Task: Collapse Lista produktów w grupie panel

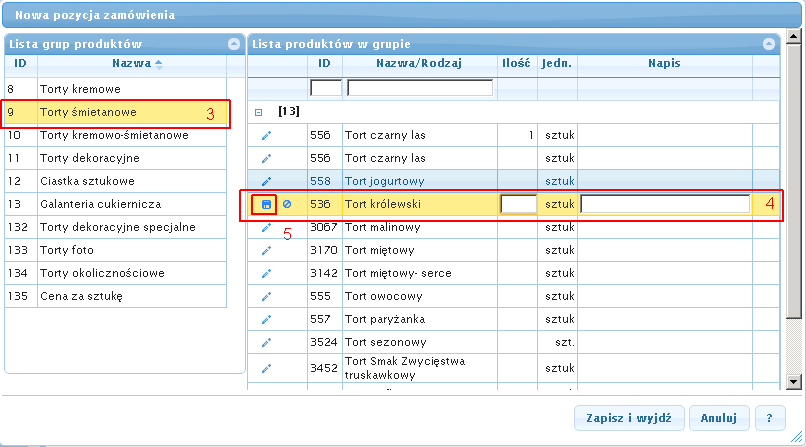Action: coord(769,44)
